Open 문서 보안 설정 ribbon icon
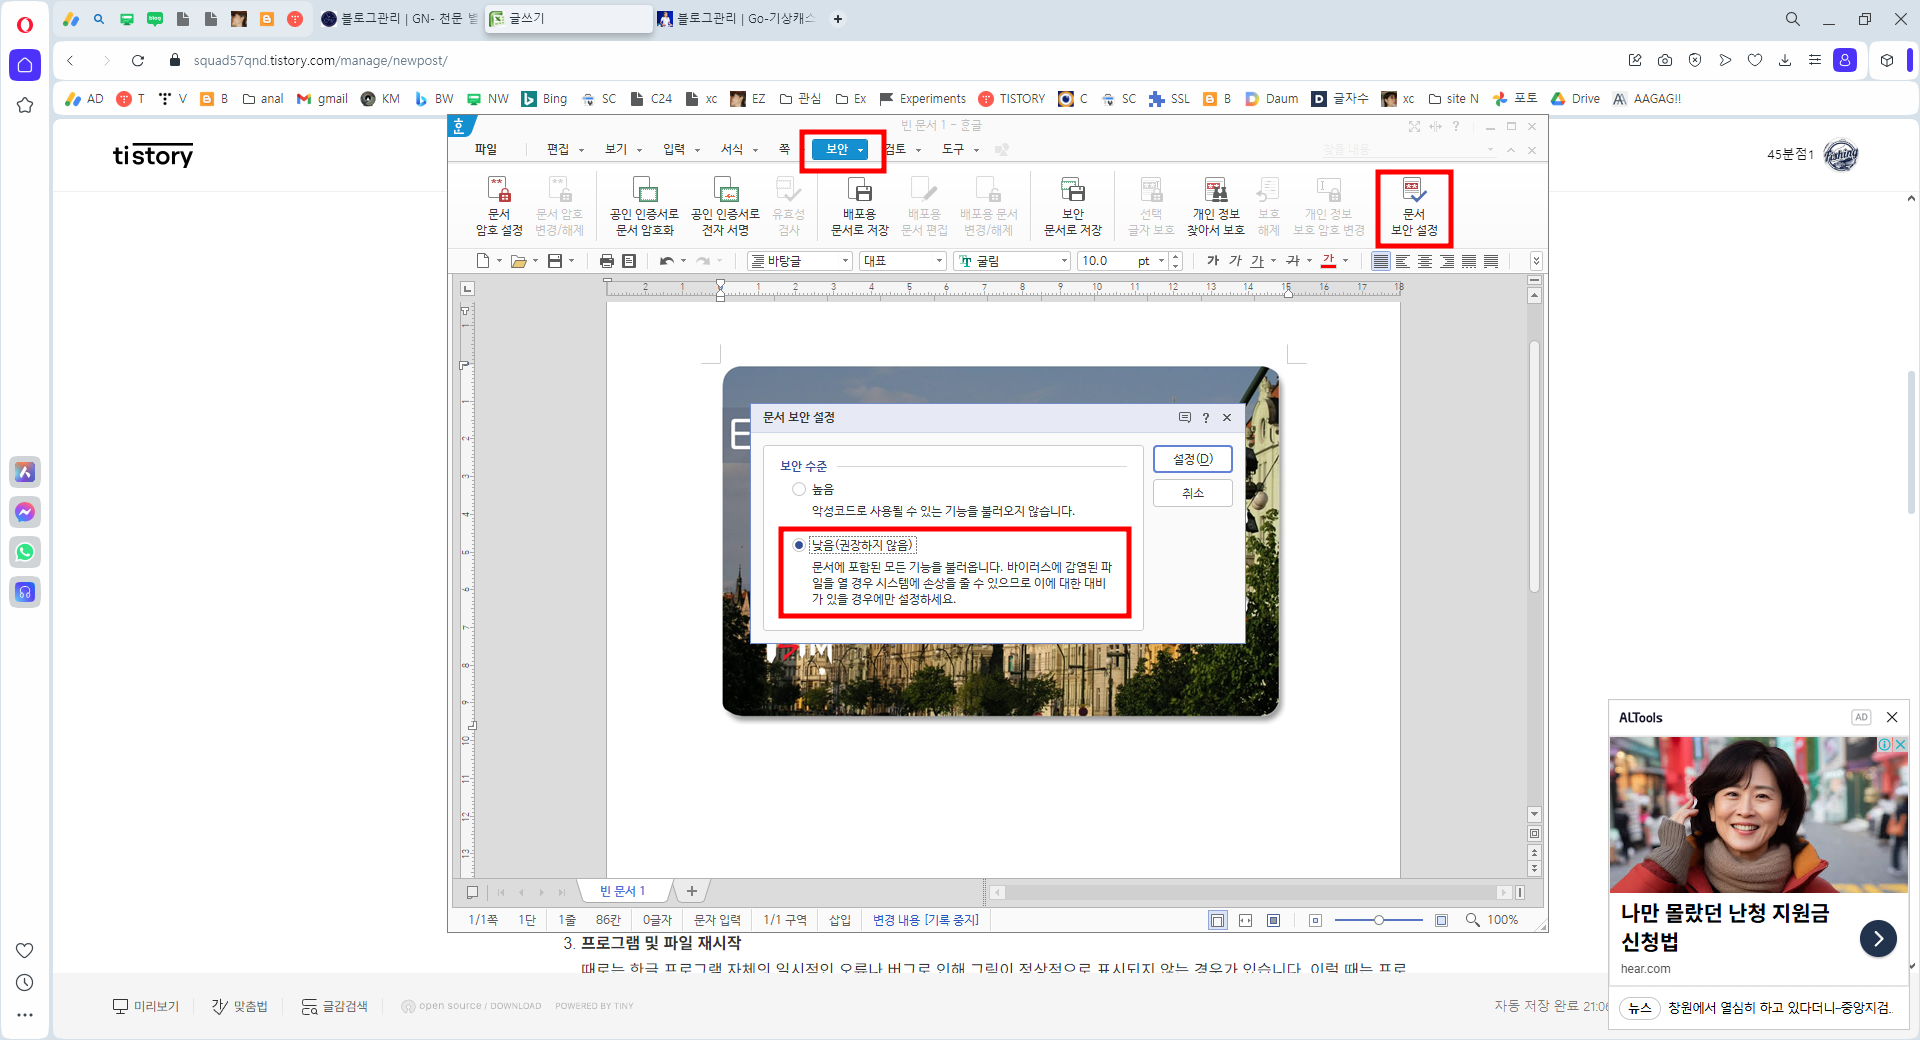Screen dimensions: 1920x1040 click(1413, 207)
